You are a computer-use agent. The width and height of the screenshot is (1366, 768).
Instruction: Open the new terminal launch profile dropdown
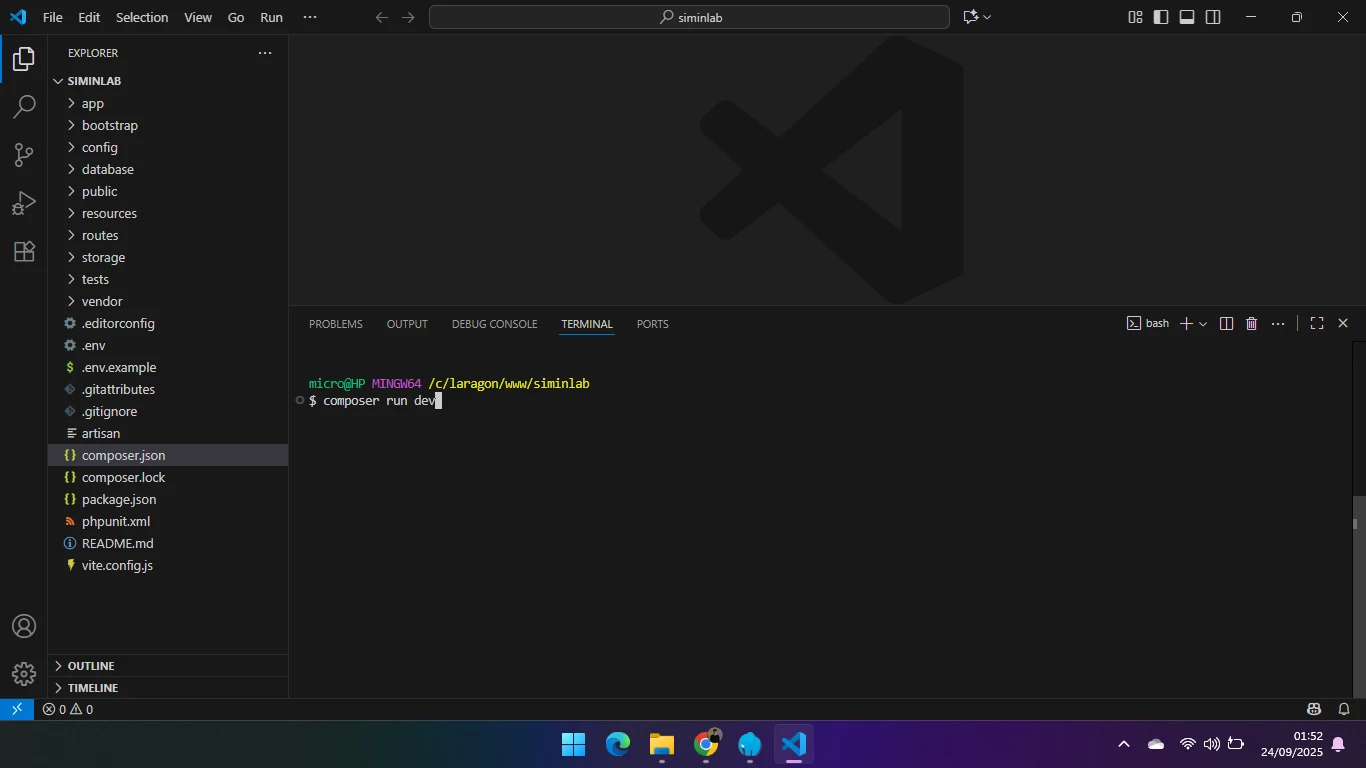[1203, 324]
